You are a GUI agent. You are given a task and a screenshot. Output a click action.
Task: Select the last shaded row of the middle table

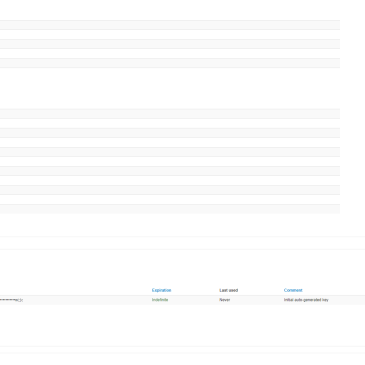170,209
